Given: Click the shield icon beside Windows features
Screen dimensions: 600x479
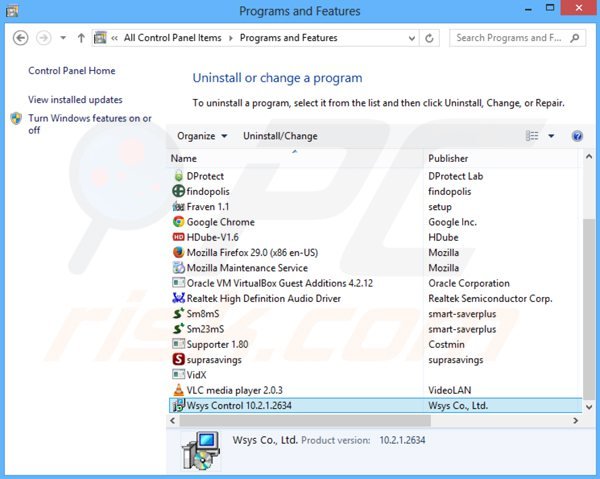Looking at the screenshot, I should [x=16, y=119].
